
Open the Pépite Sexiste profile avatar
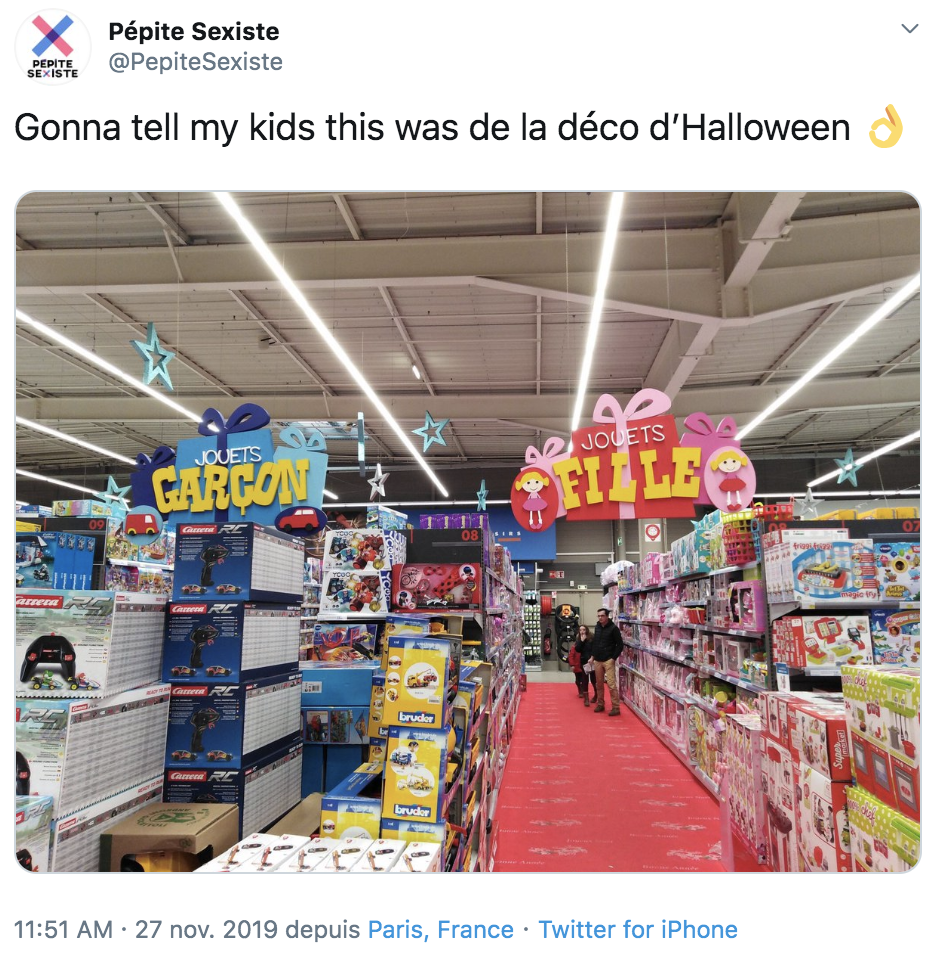tap(53, 47)
